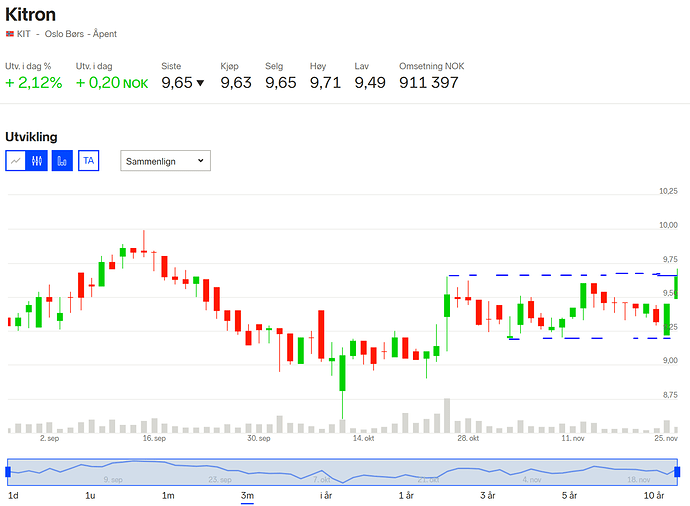Click the 8,75 price axis label
The height and width of the screenshot is (506, 690).
670,395
